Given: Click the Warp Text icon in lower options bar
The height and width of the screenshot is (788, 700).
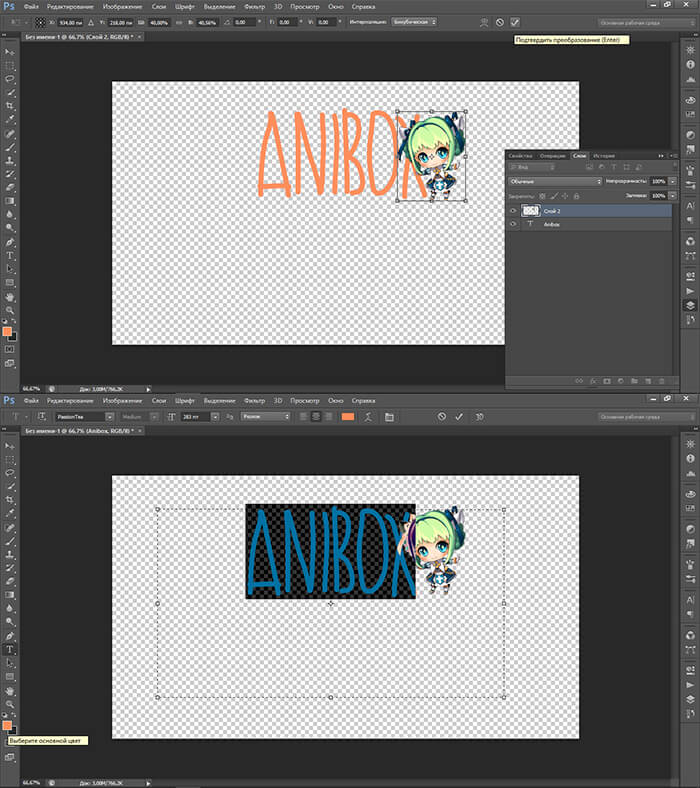Looking at the screenshot, I should [x=368, y=415].
